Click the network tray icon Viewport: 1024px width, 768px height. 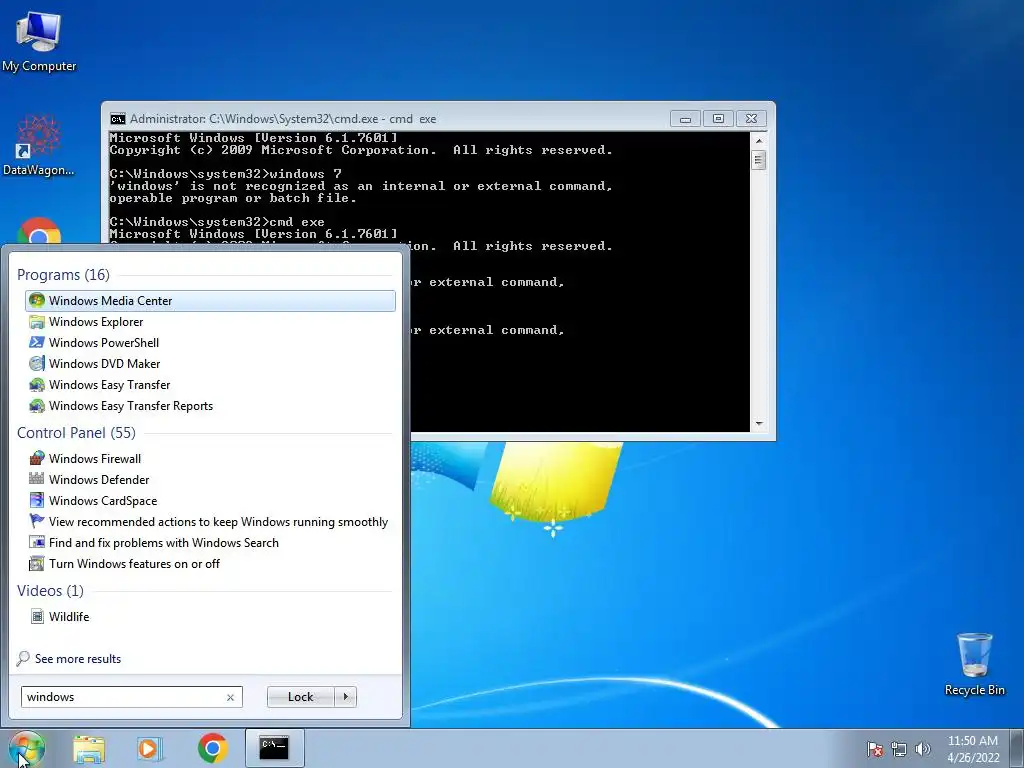[899, 749]
